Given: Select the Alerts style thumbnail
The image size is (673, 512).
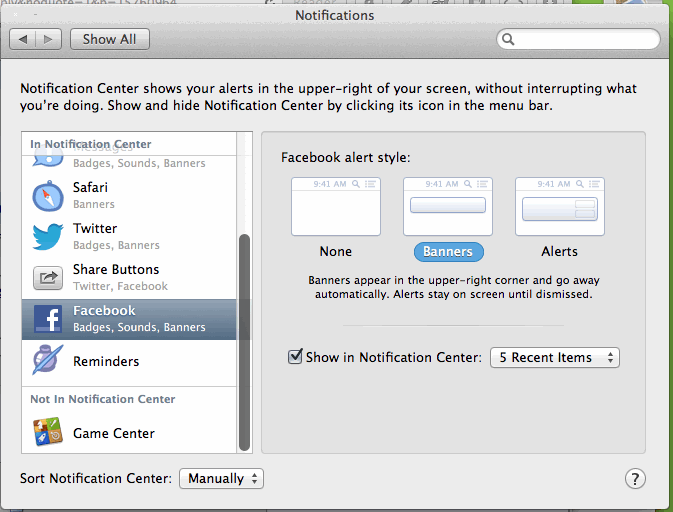Looking at the screenshot, I should (x=560, y=206).
